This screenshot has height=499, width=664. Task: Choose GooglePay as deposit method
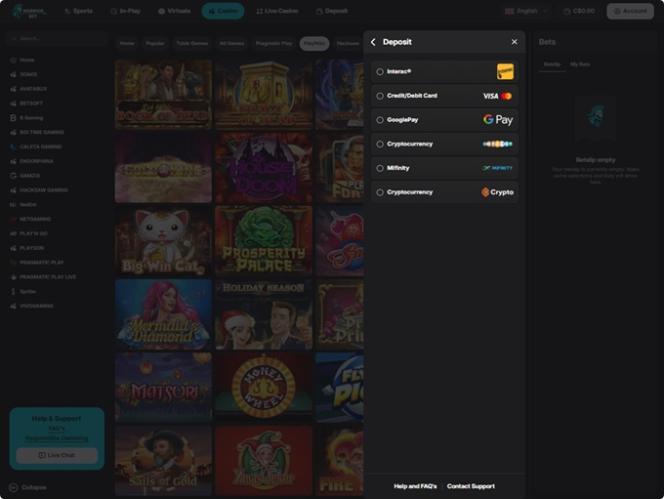coord(445,120)
